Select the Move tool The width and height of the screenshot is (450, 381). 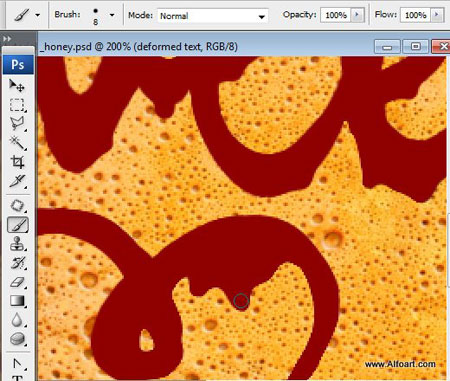point(17,85)
